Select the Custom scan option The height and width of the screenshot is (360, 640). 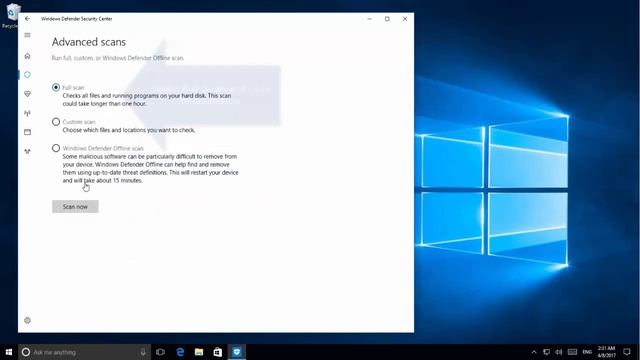(56, 122)
